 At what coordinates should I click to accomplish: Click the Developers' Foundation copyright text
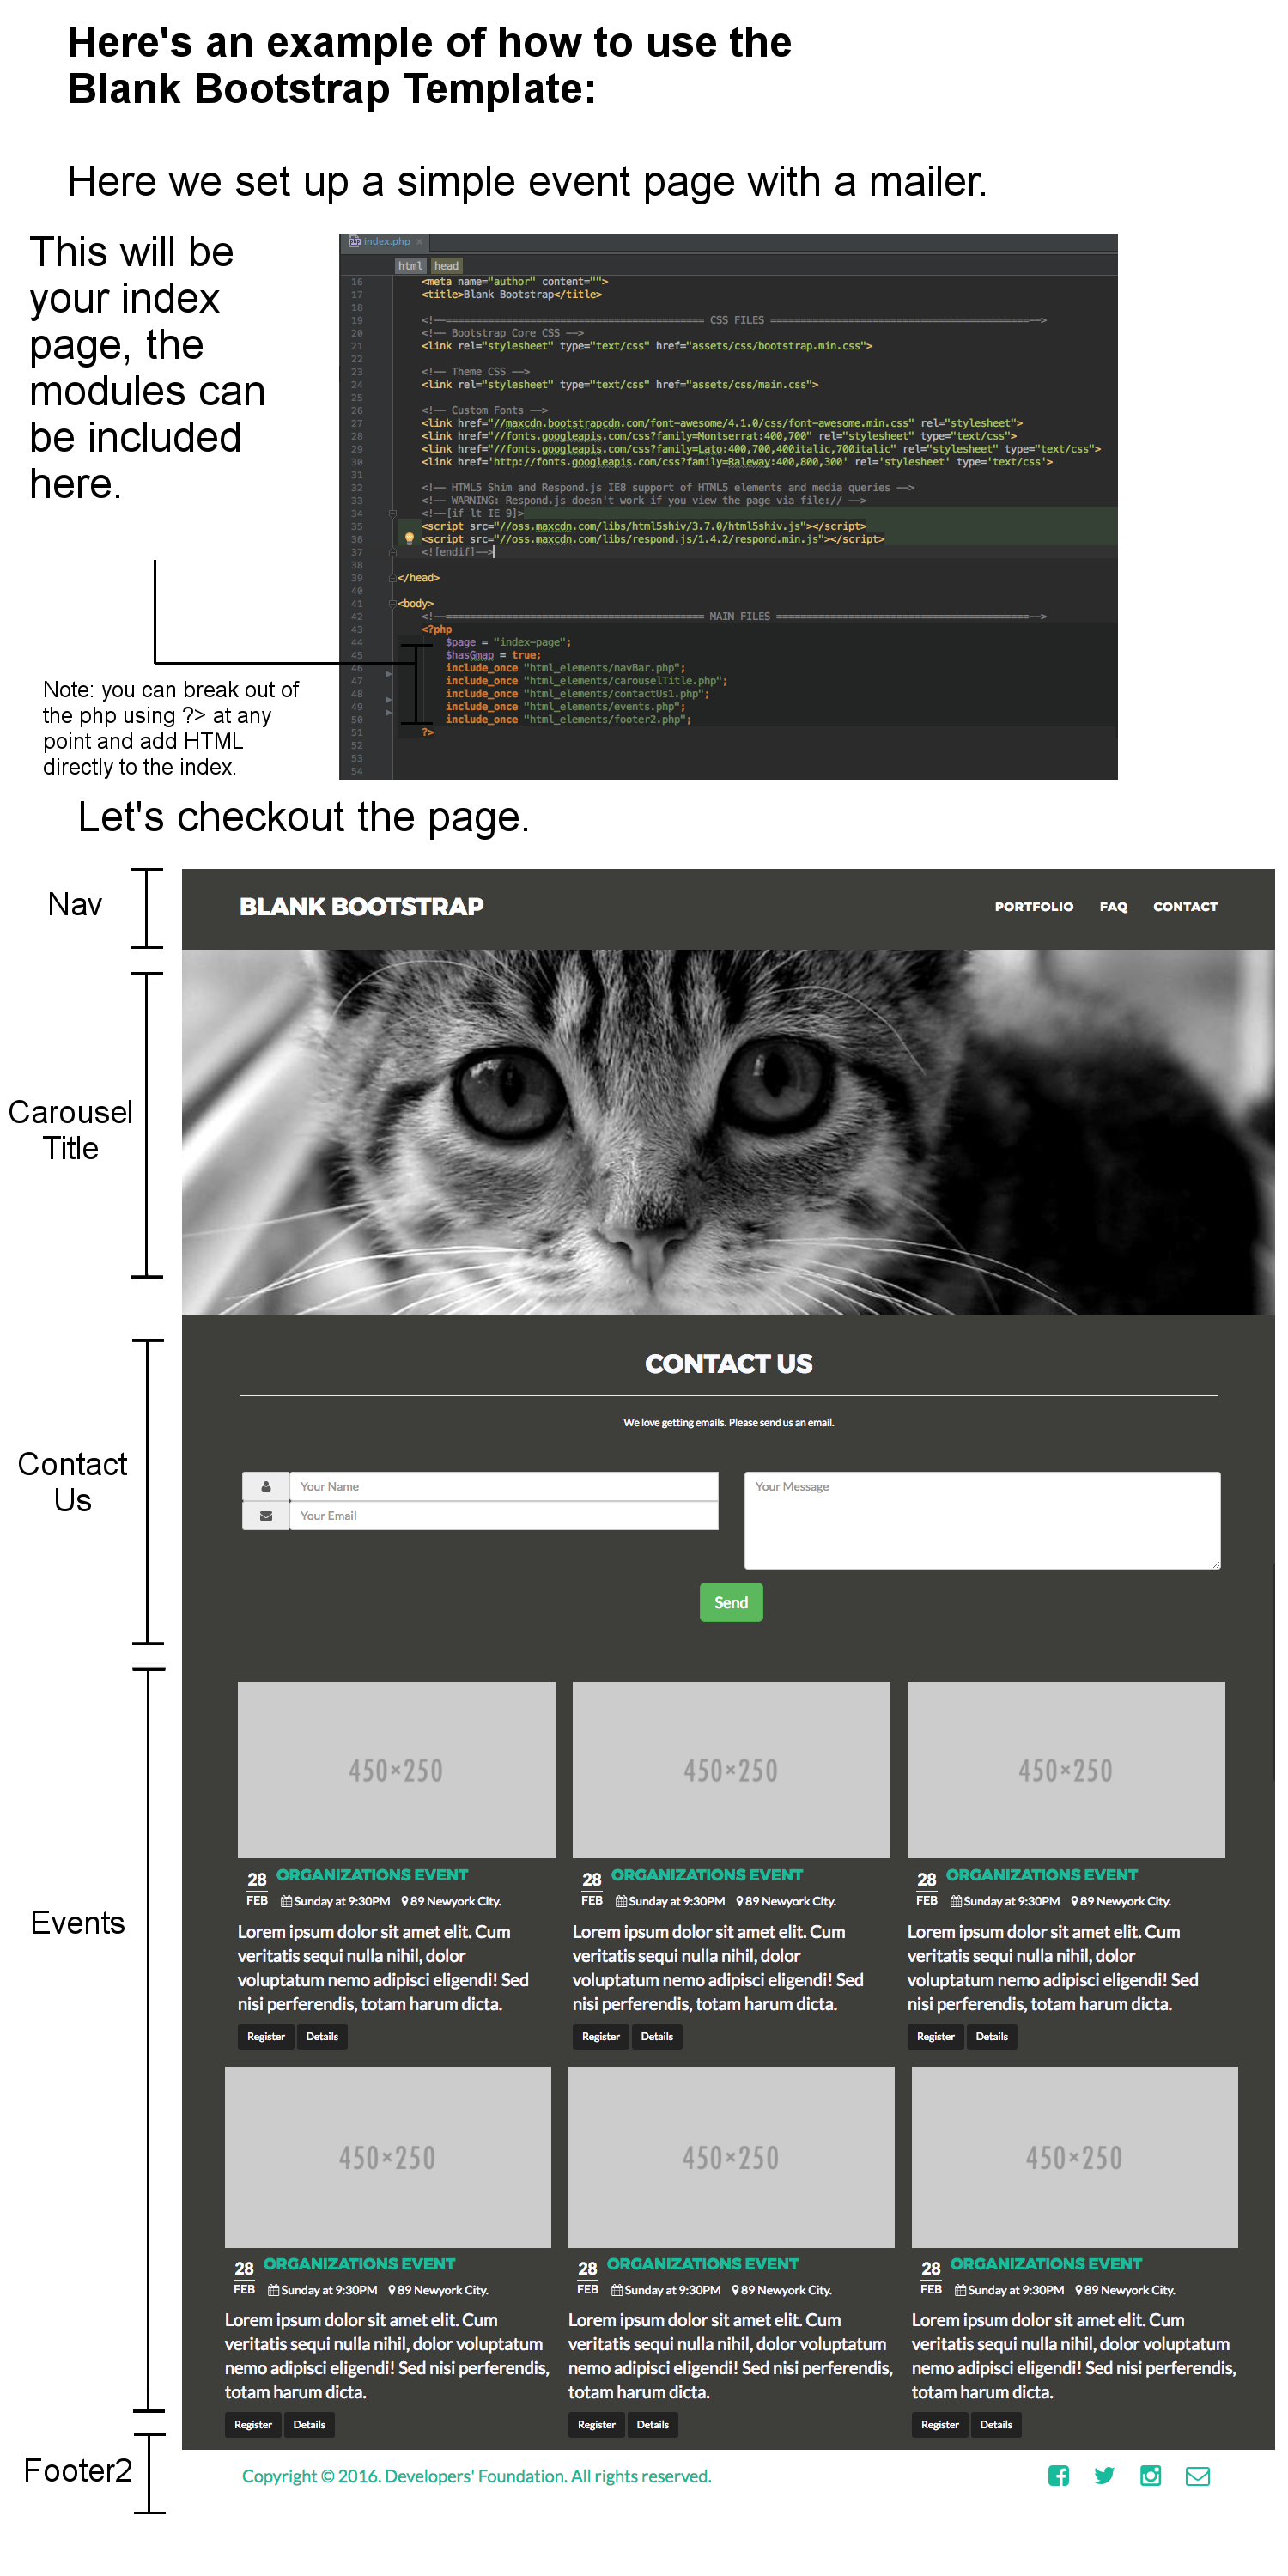[x=477, y=2476]
